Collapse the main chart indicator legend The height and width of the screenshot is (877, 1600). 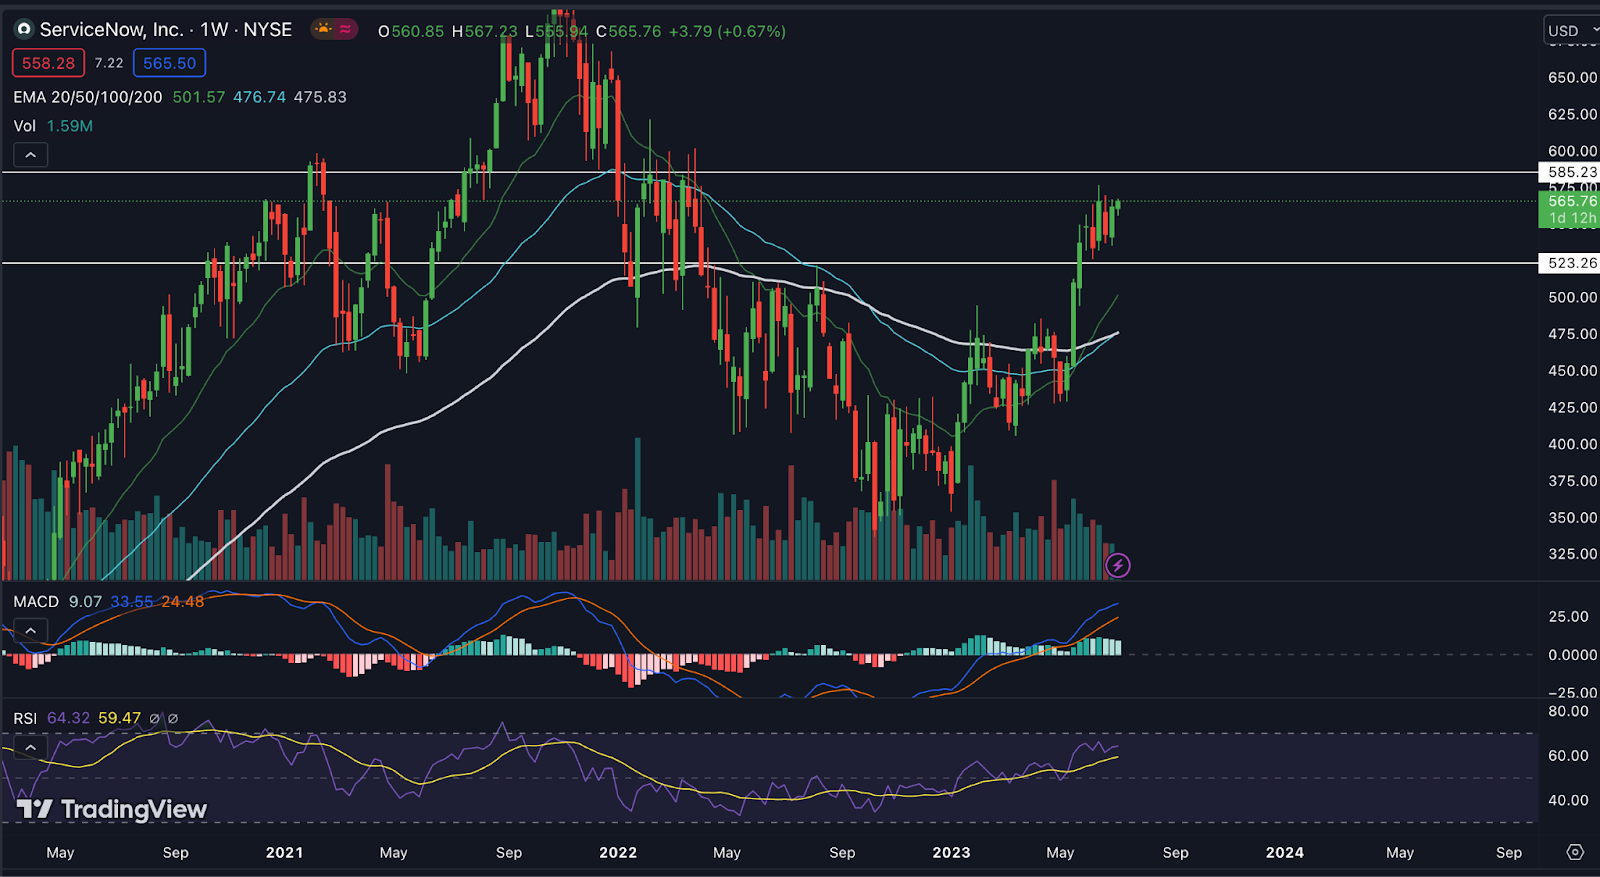(30, 155)
